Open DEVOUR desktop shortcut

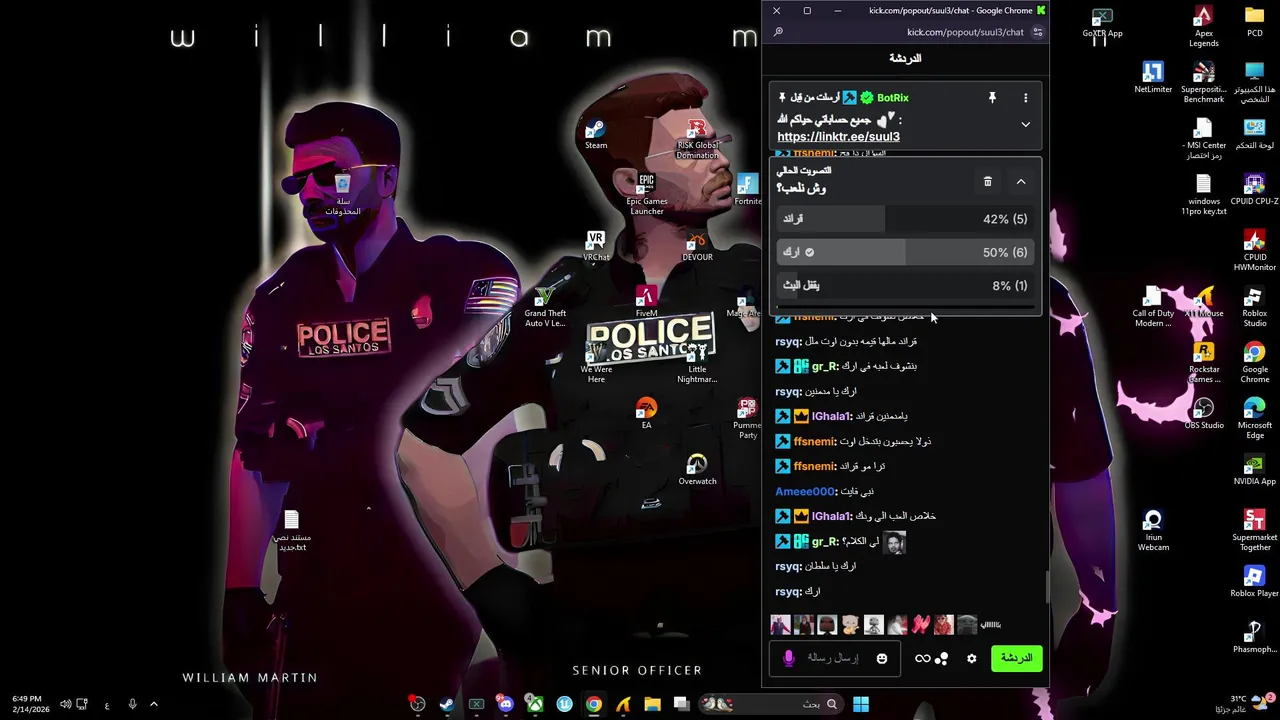click(697, 246)
